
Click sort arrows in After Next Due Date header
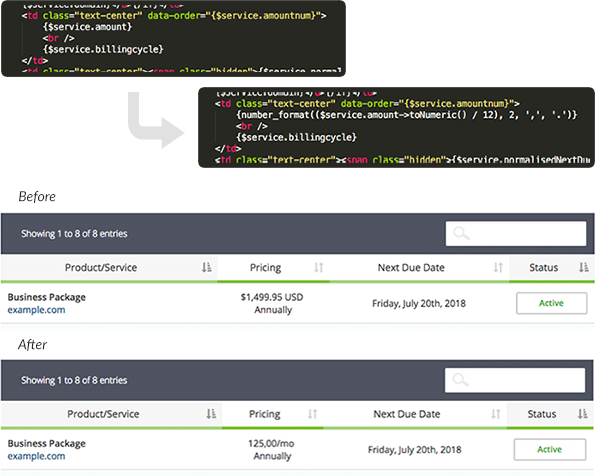tap(496, 414)
